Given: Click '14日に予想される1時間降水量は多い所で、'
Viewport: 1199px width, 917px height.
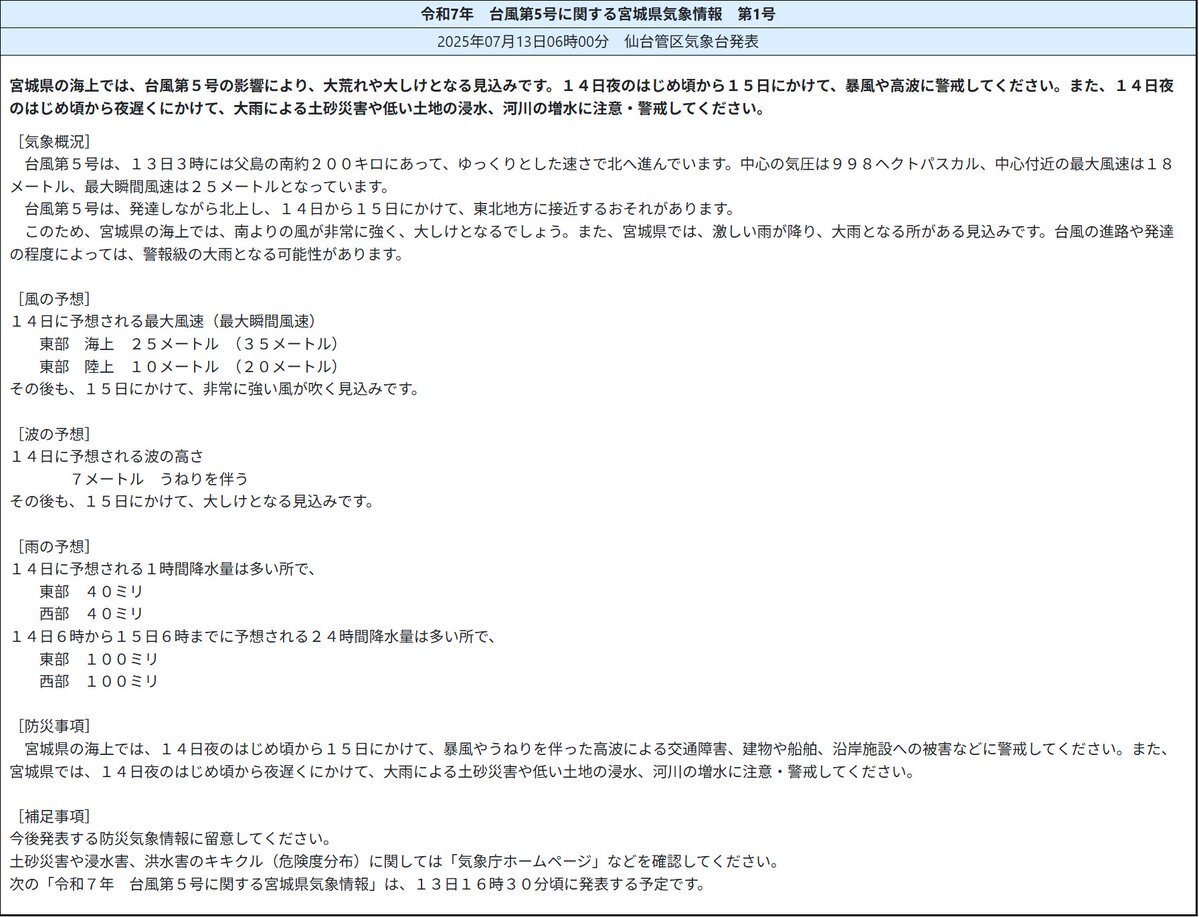Looking at the screenshot, I should [x=164, y=569].
